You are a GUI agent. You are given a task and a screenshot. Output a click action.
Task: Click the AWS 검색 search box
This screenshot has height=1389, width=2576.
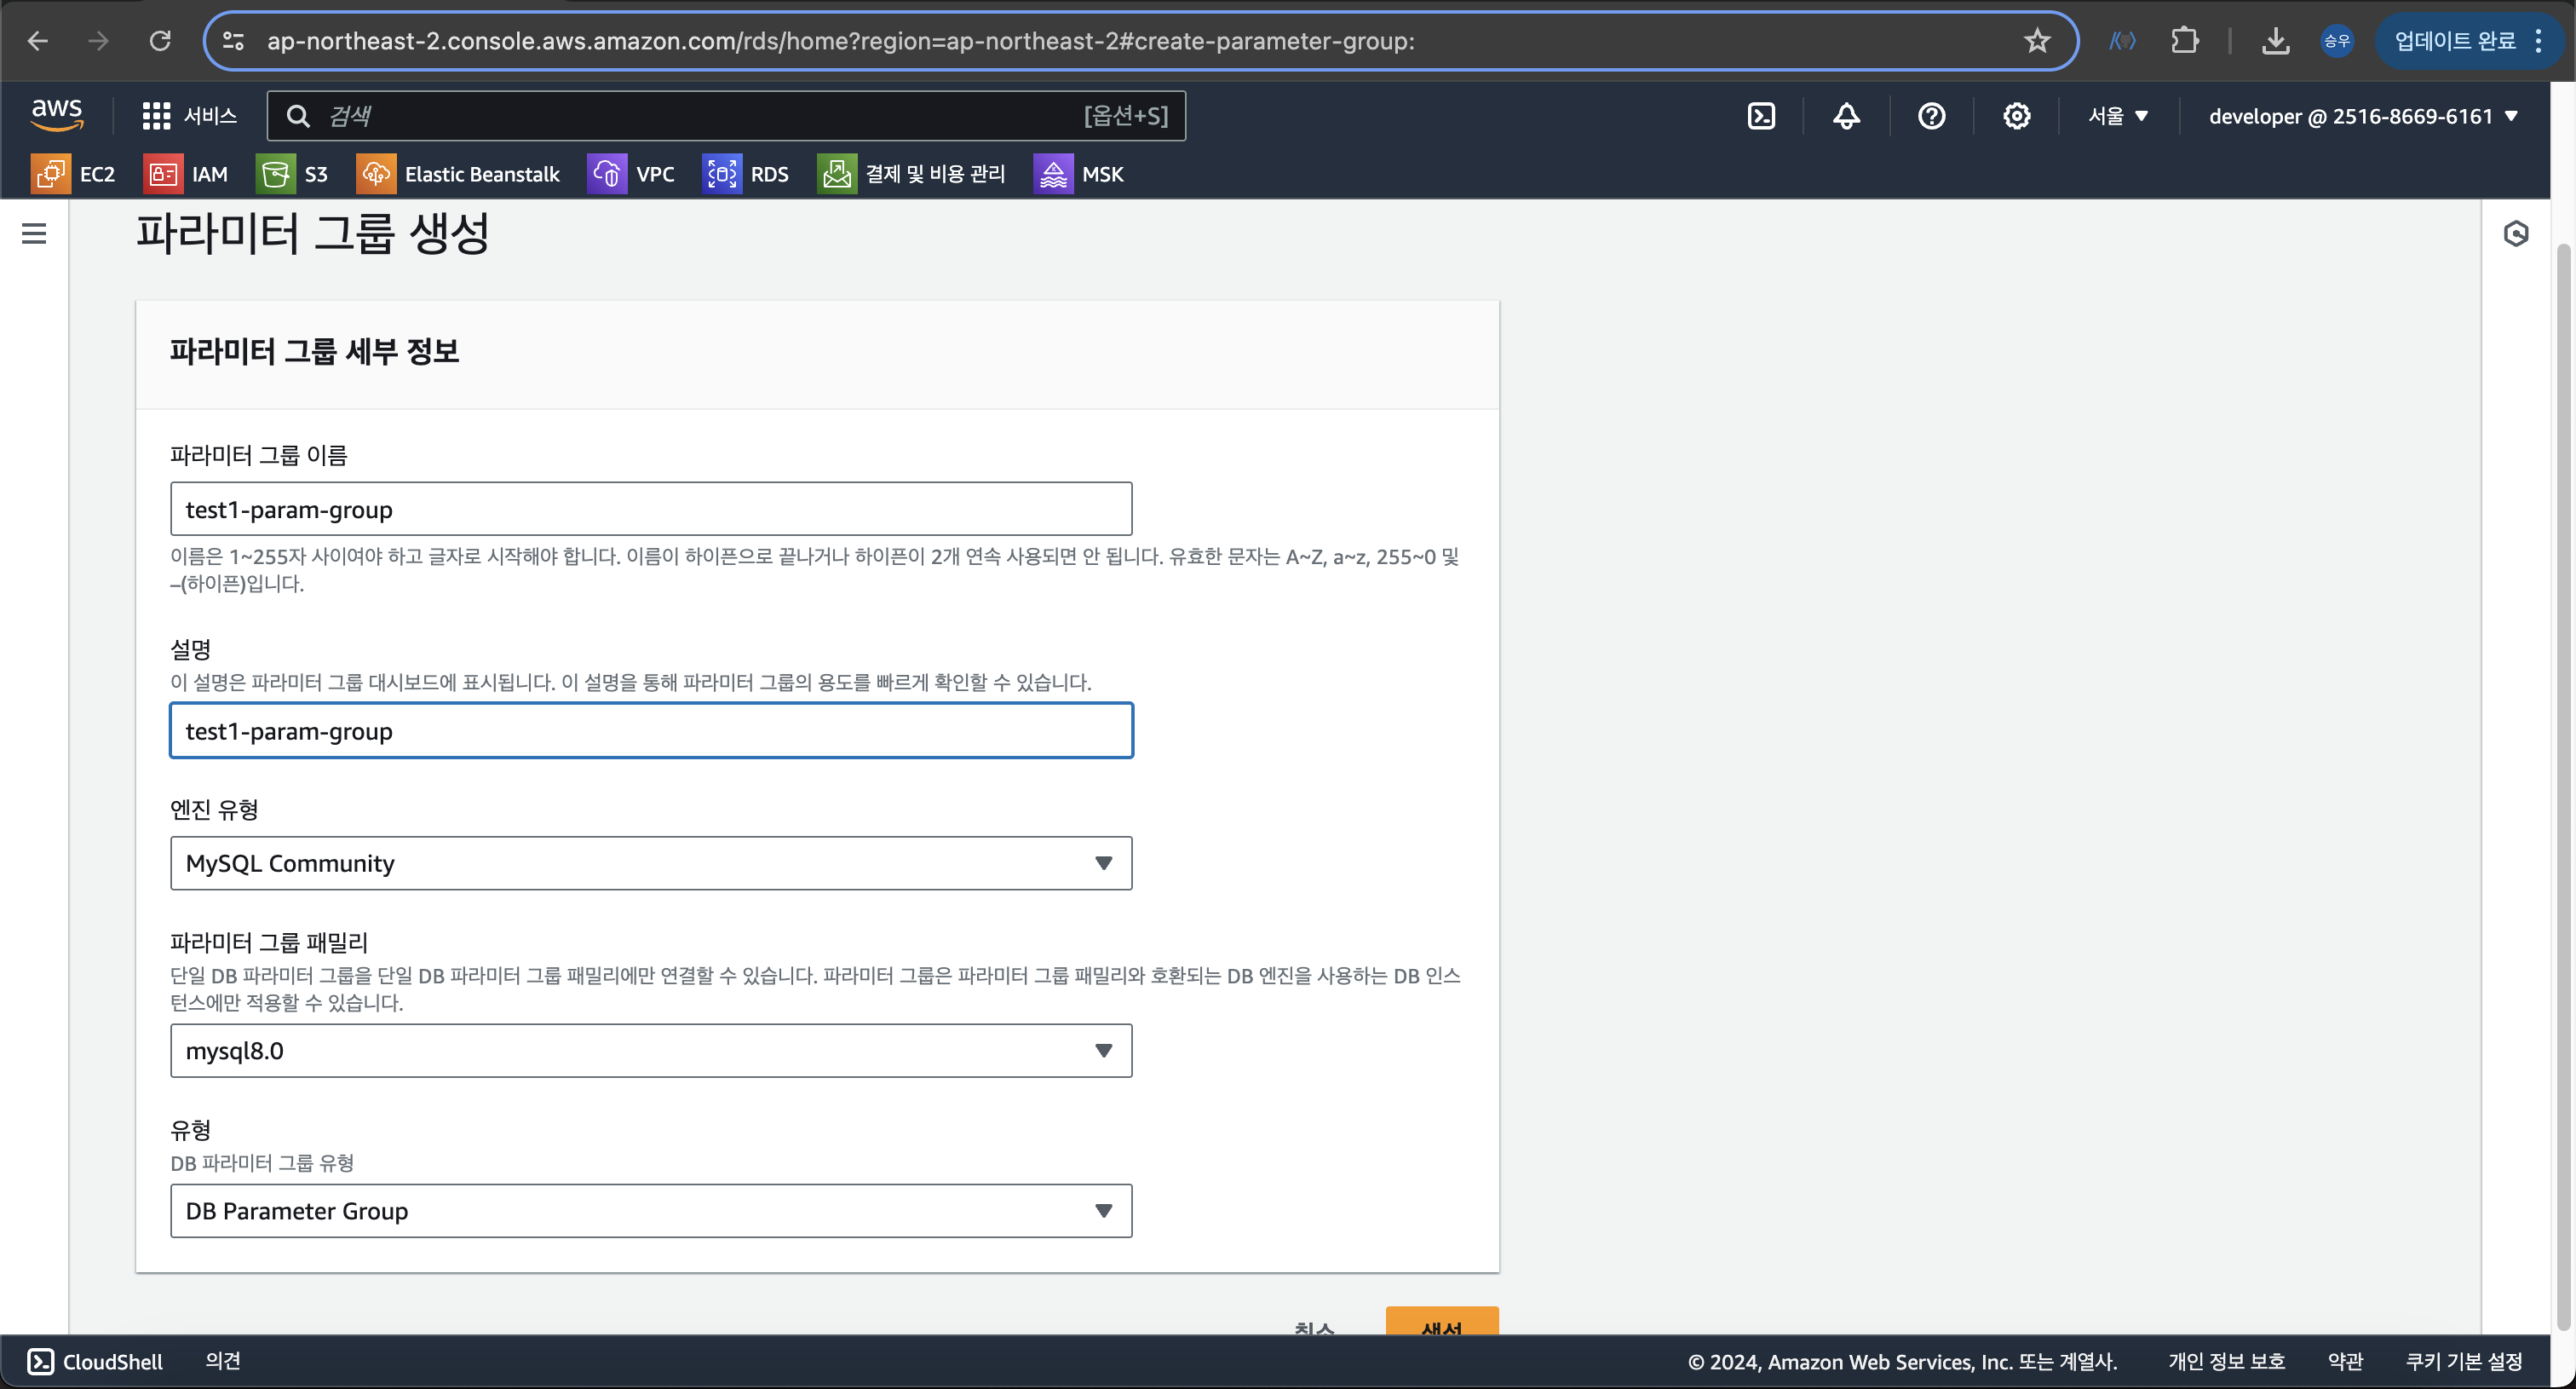click(726, 116)
